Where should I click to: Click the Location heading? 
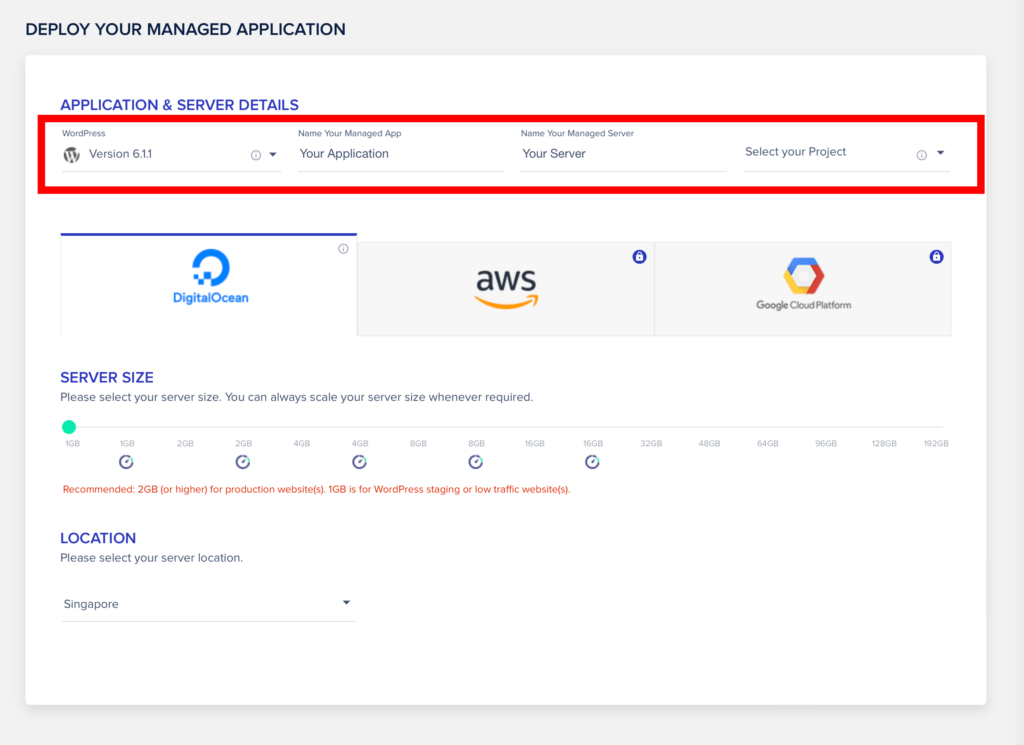[x=98, y=538]
